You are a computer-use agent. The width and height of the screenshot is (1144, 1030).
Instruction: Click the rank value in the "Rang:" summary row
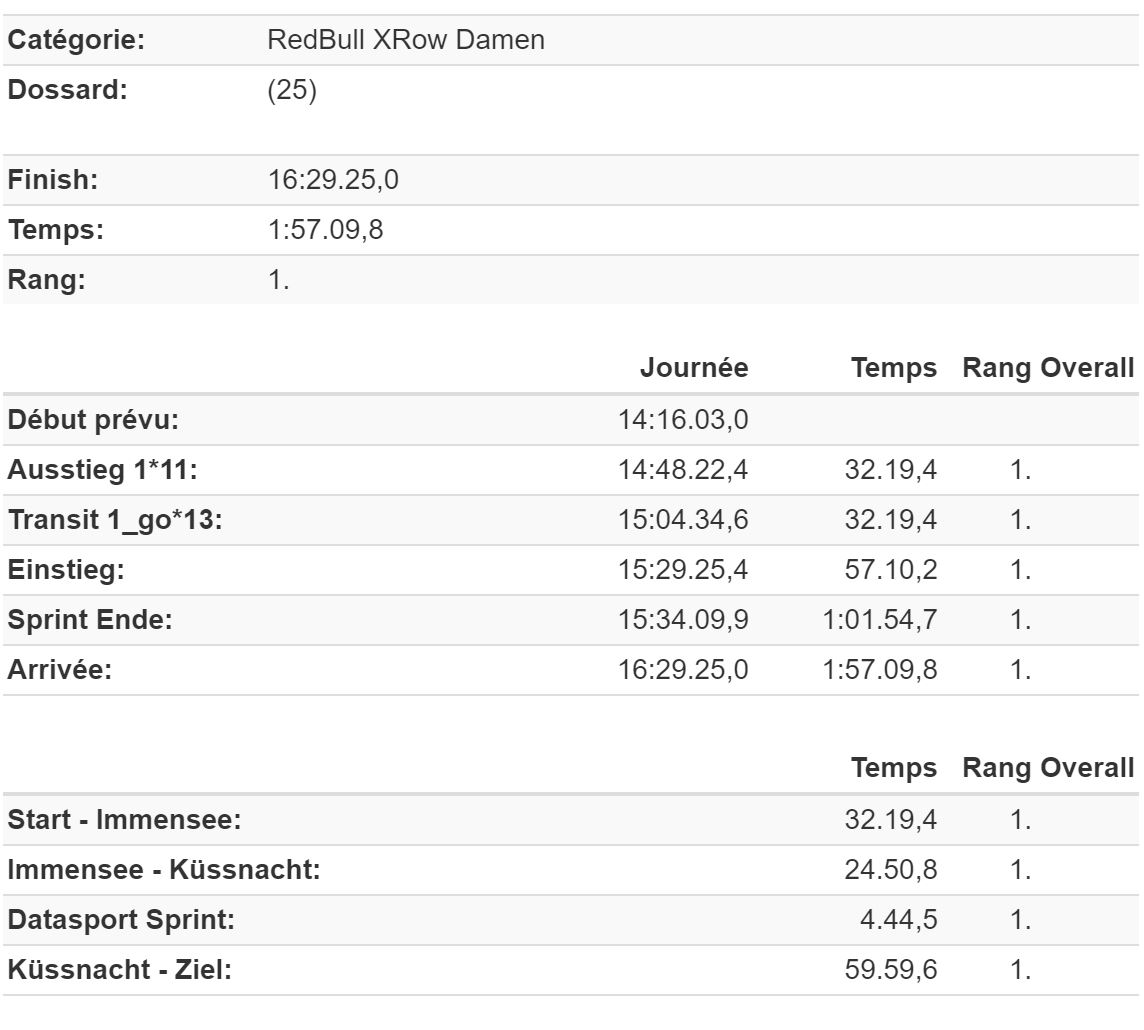(x=279, y=280)
